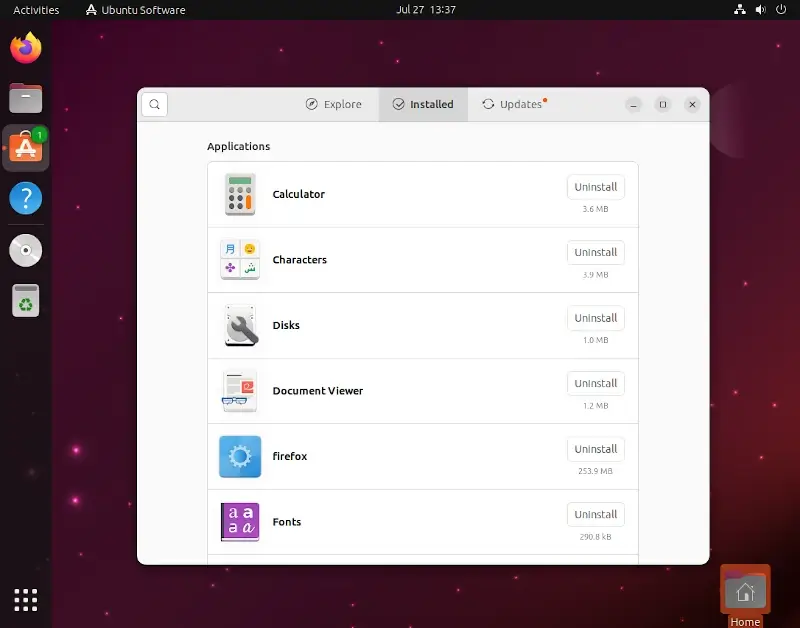The height and width of the screenshot is (628, 800).
Task: Open the Document Viewer entry name
Action: [x=318, y=391]
